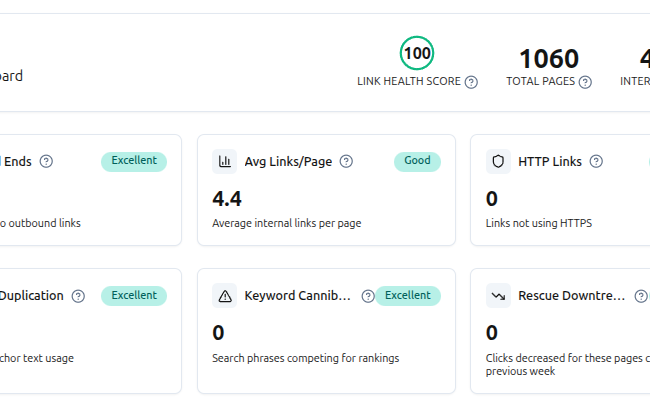This screenshot has height=404, width=650.
Task: Click the Good badge on Avg Links/Page
Action: click(417, 162)
